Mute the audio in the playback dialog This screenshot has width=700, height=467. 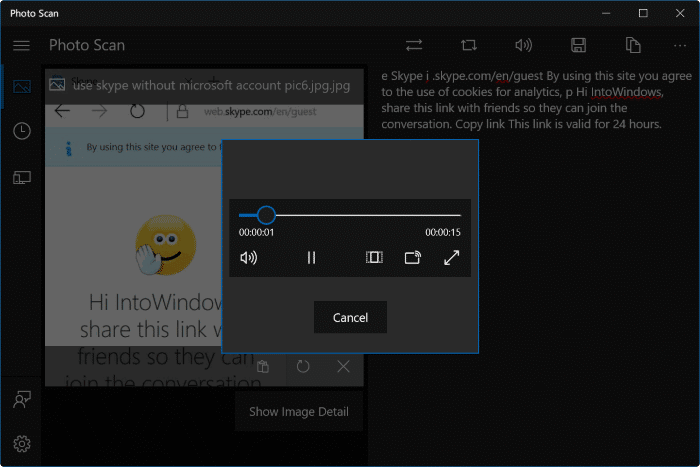coord(249,258)
